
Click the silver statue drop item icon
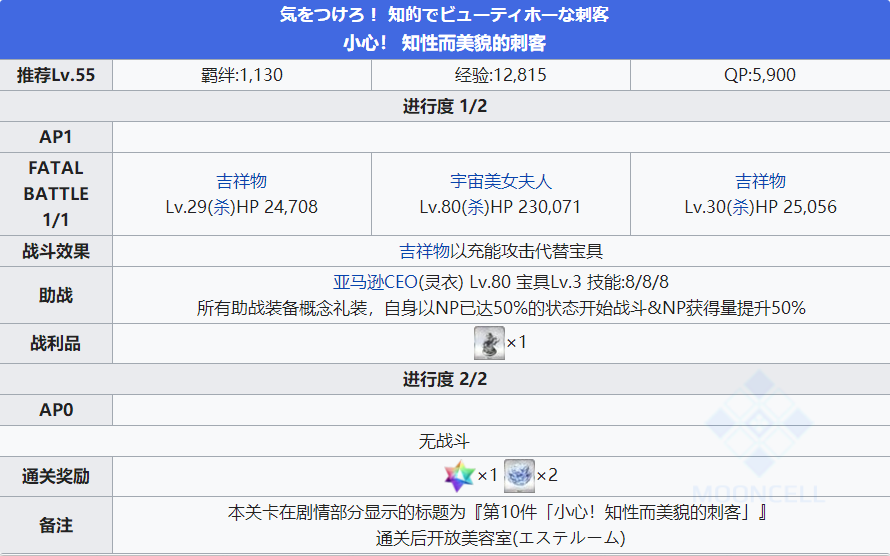point(488,343)
